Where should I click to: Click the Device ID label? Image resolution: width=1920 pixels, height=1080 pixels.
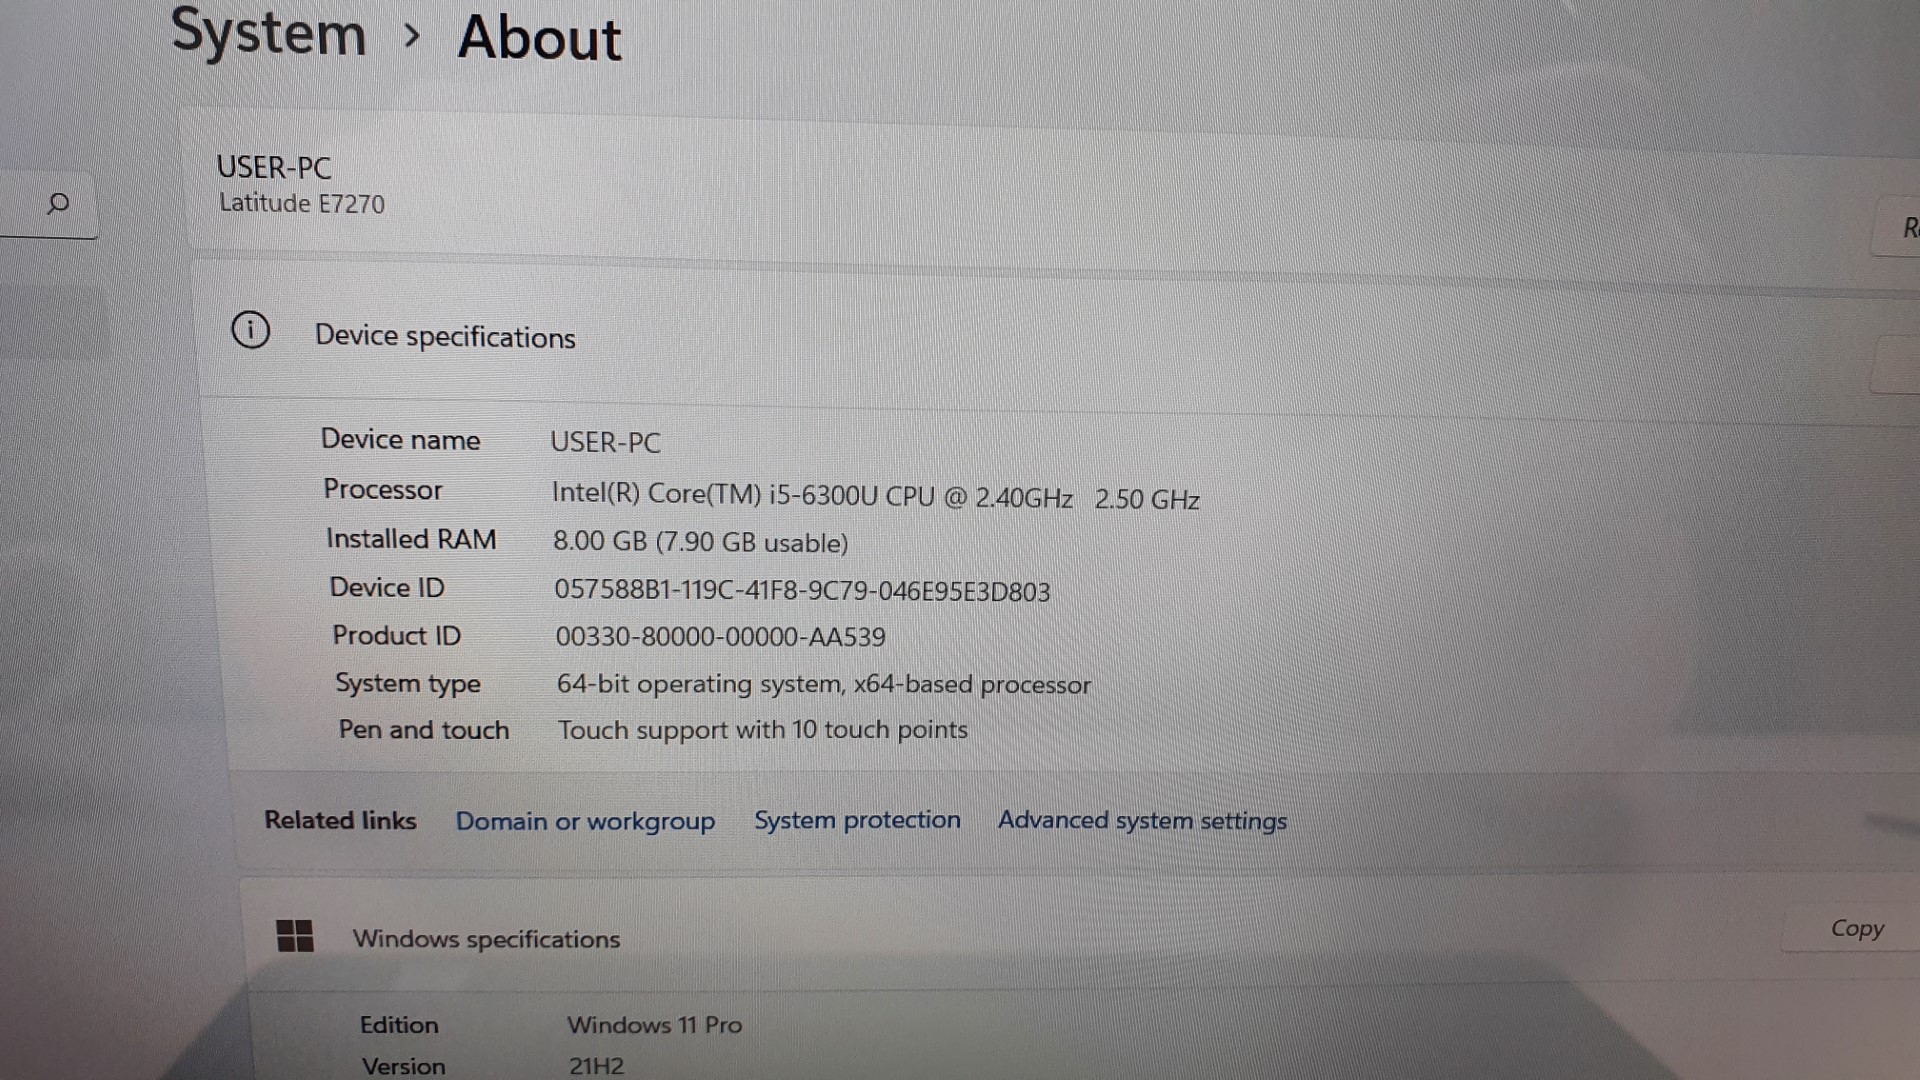[x=387, y=587]
